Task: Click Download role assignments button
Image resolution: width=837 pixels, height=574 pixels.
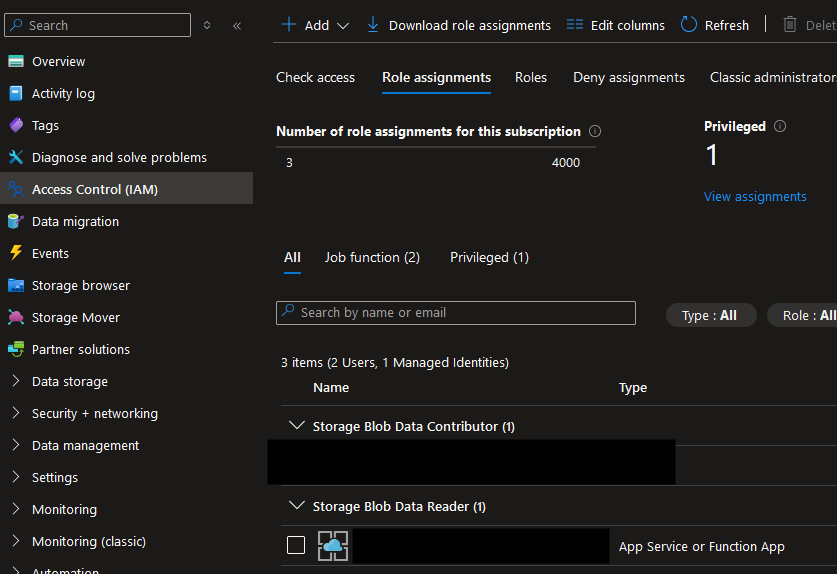Action: click(459, 25)
